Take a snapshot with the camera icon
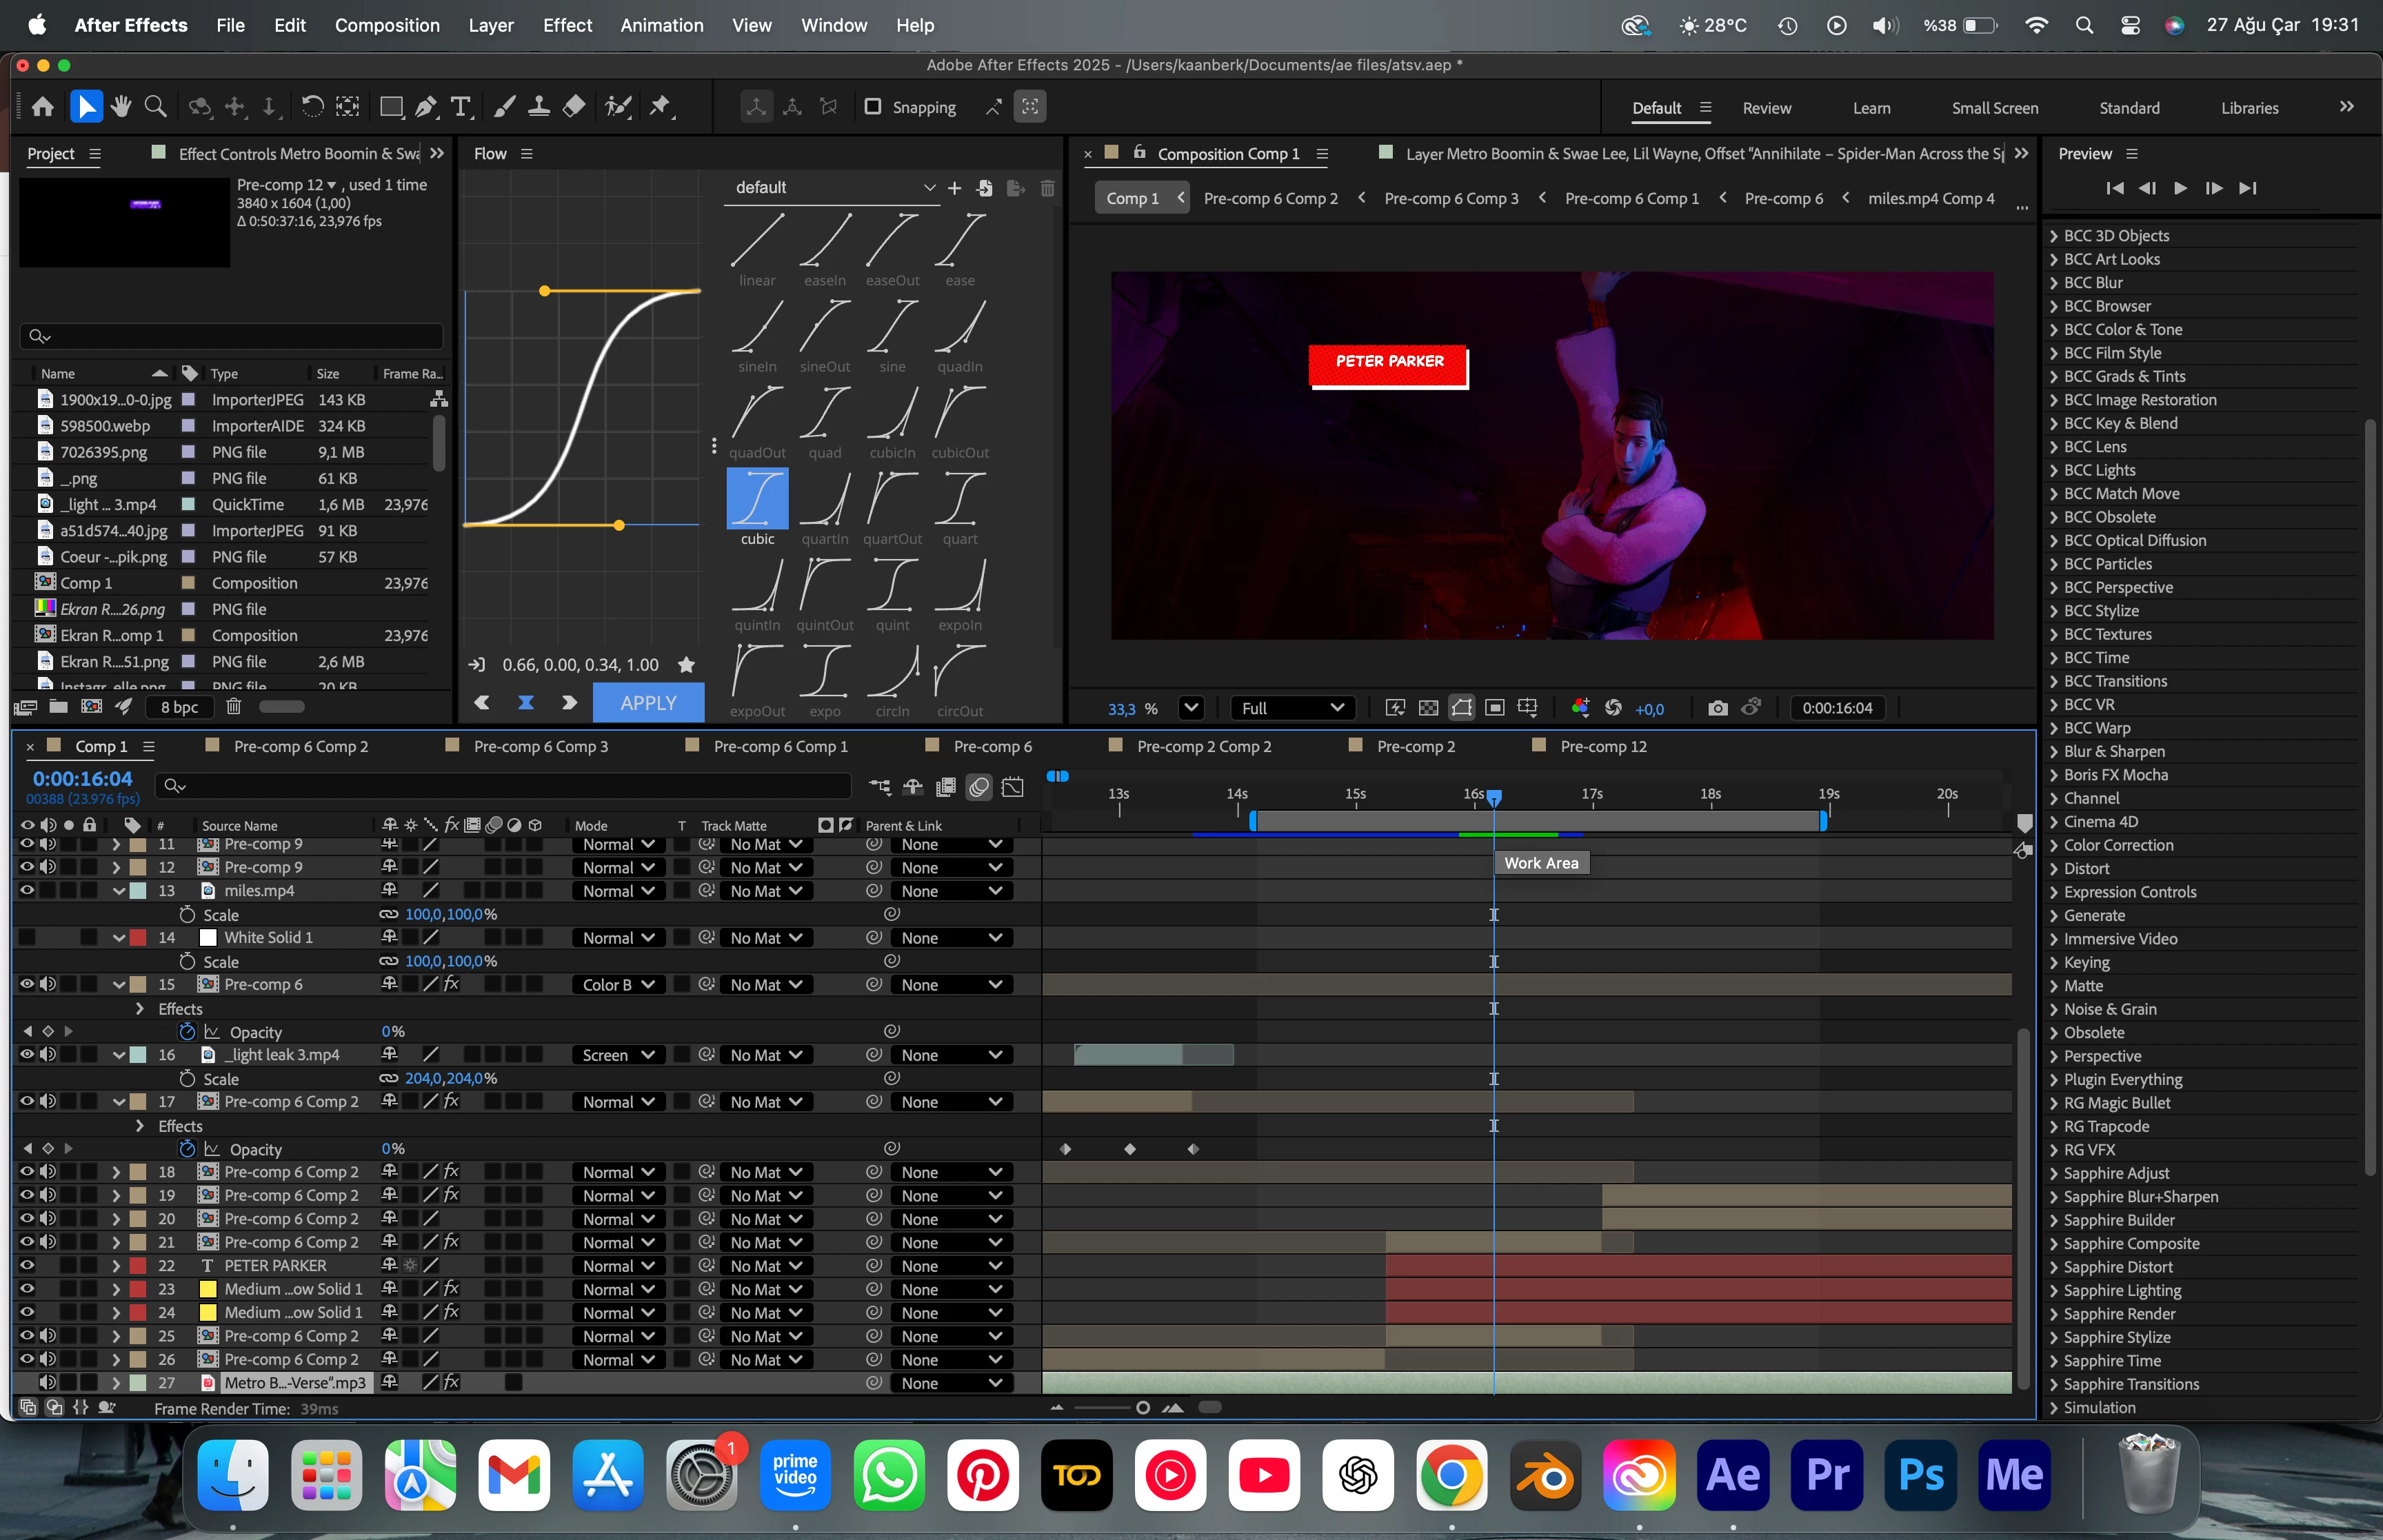Viewport: 2383px width, 1540px height. (x=1717, y=708)
